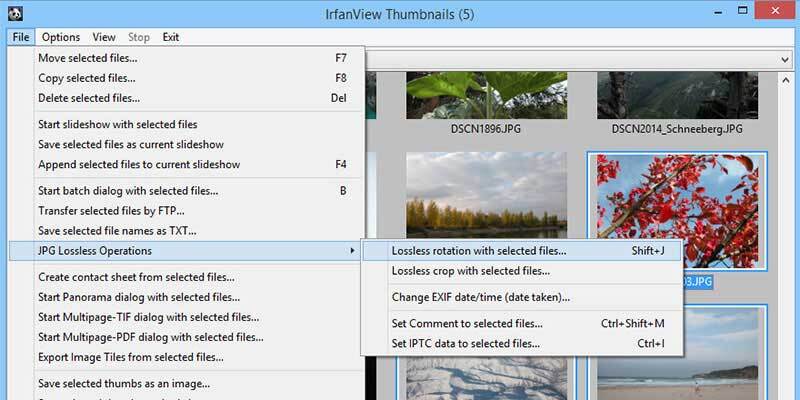This screenshot has height=400, width=800.
Task: Open the File menu
Action: [21, 37]
